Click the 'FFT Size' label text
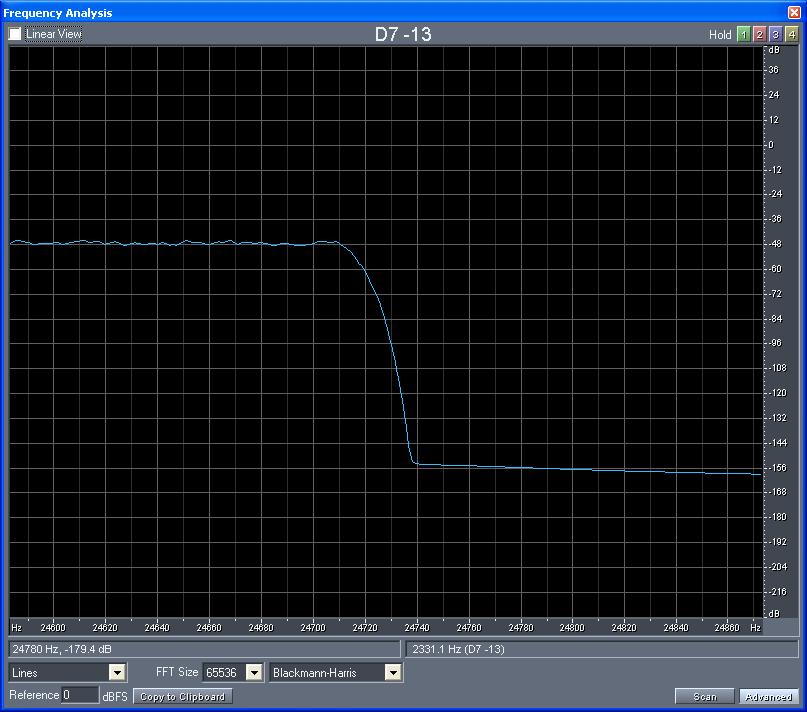807x712 pixels. (177, 672)
